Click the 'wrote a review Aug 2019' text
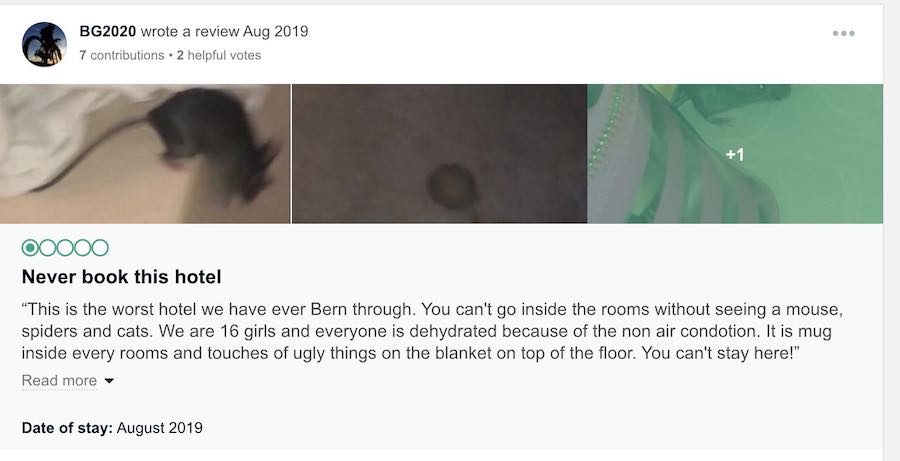 pos(224,31)
